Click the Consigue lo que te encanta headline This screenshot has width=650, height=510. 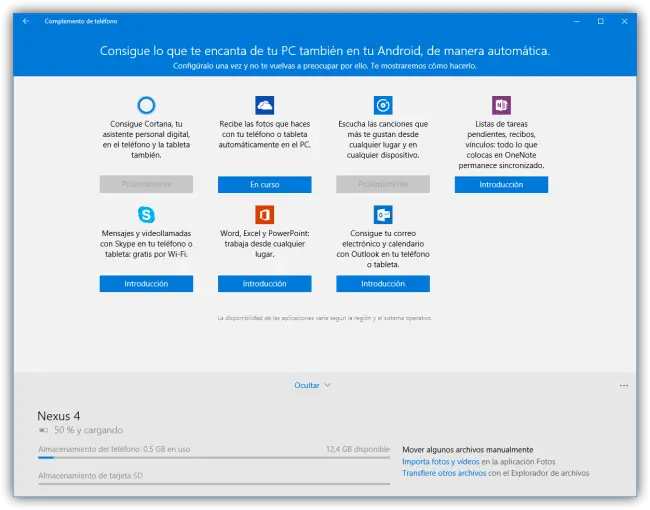click(x=325, y=51)
